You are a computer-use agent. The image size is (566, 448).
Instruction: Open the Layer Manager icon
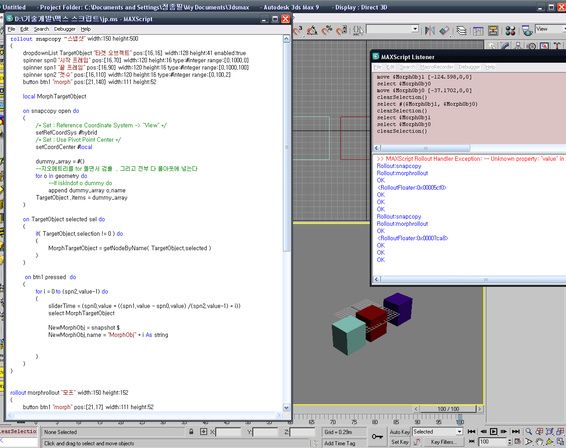(x=461, y=30)
